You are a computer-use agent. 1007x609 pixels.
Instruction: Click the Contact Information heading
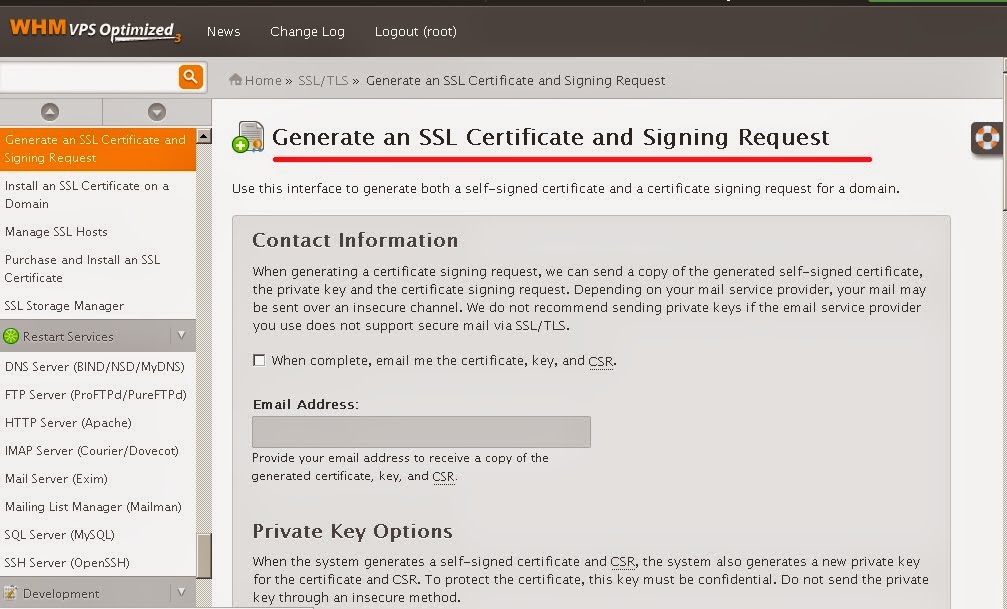pyautogui.click(x=355, y=240)
